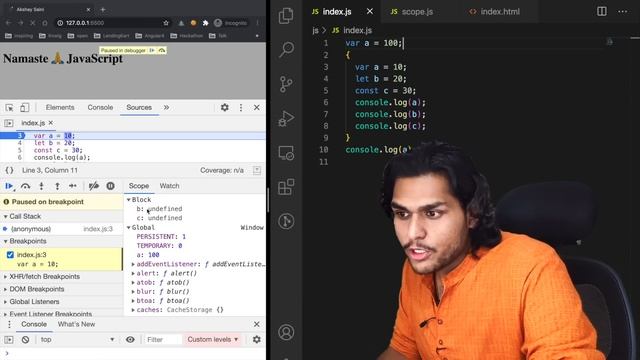Close the DevTools console drawer
The width and height of the screenshot is (640, 360).
point(256,324)
